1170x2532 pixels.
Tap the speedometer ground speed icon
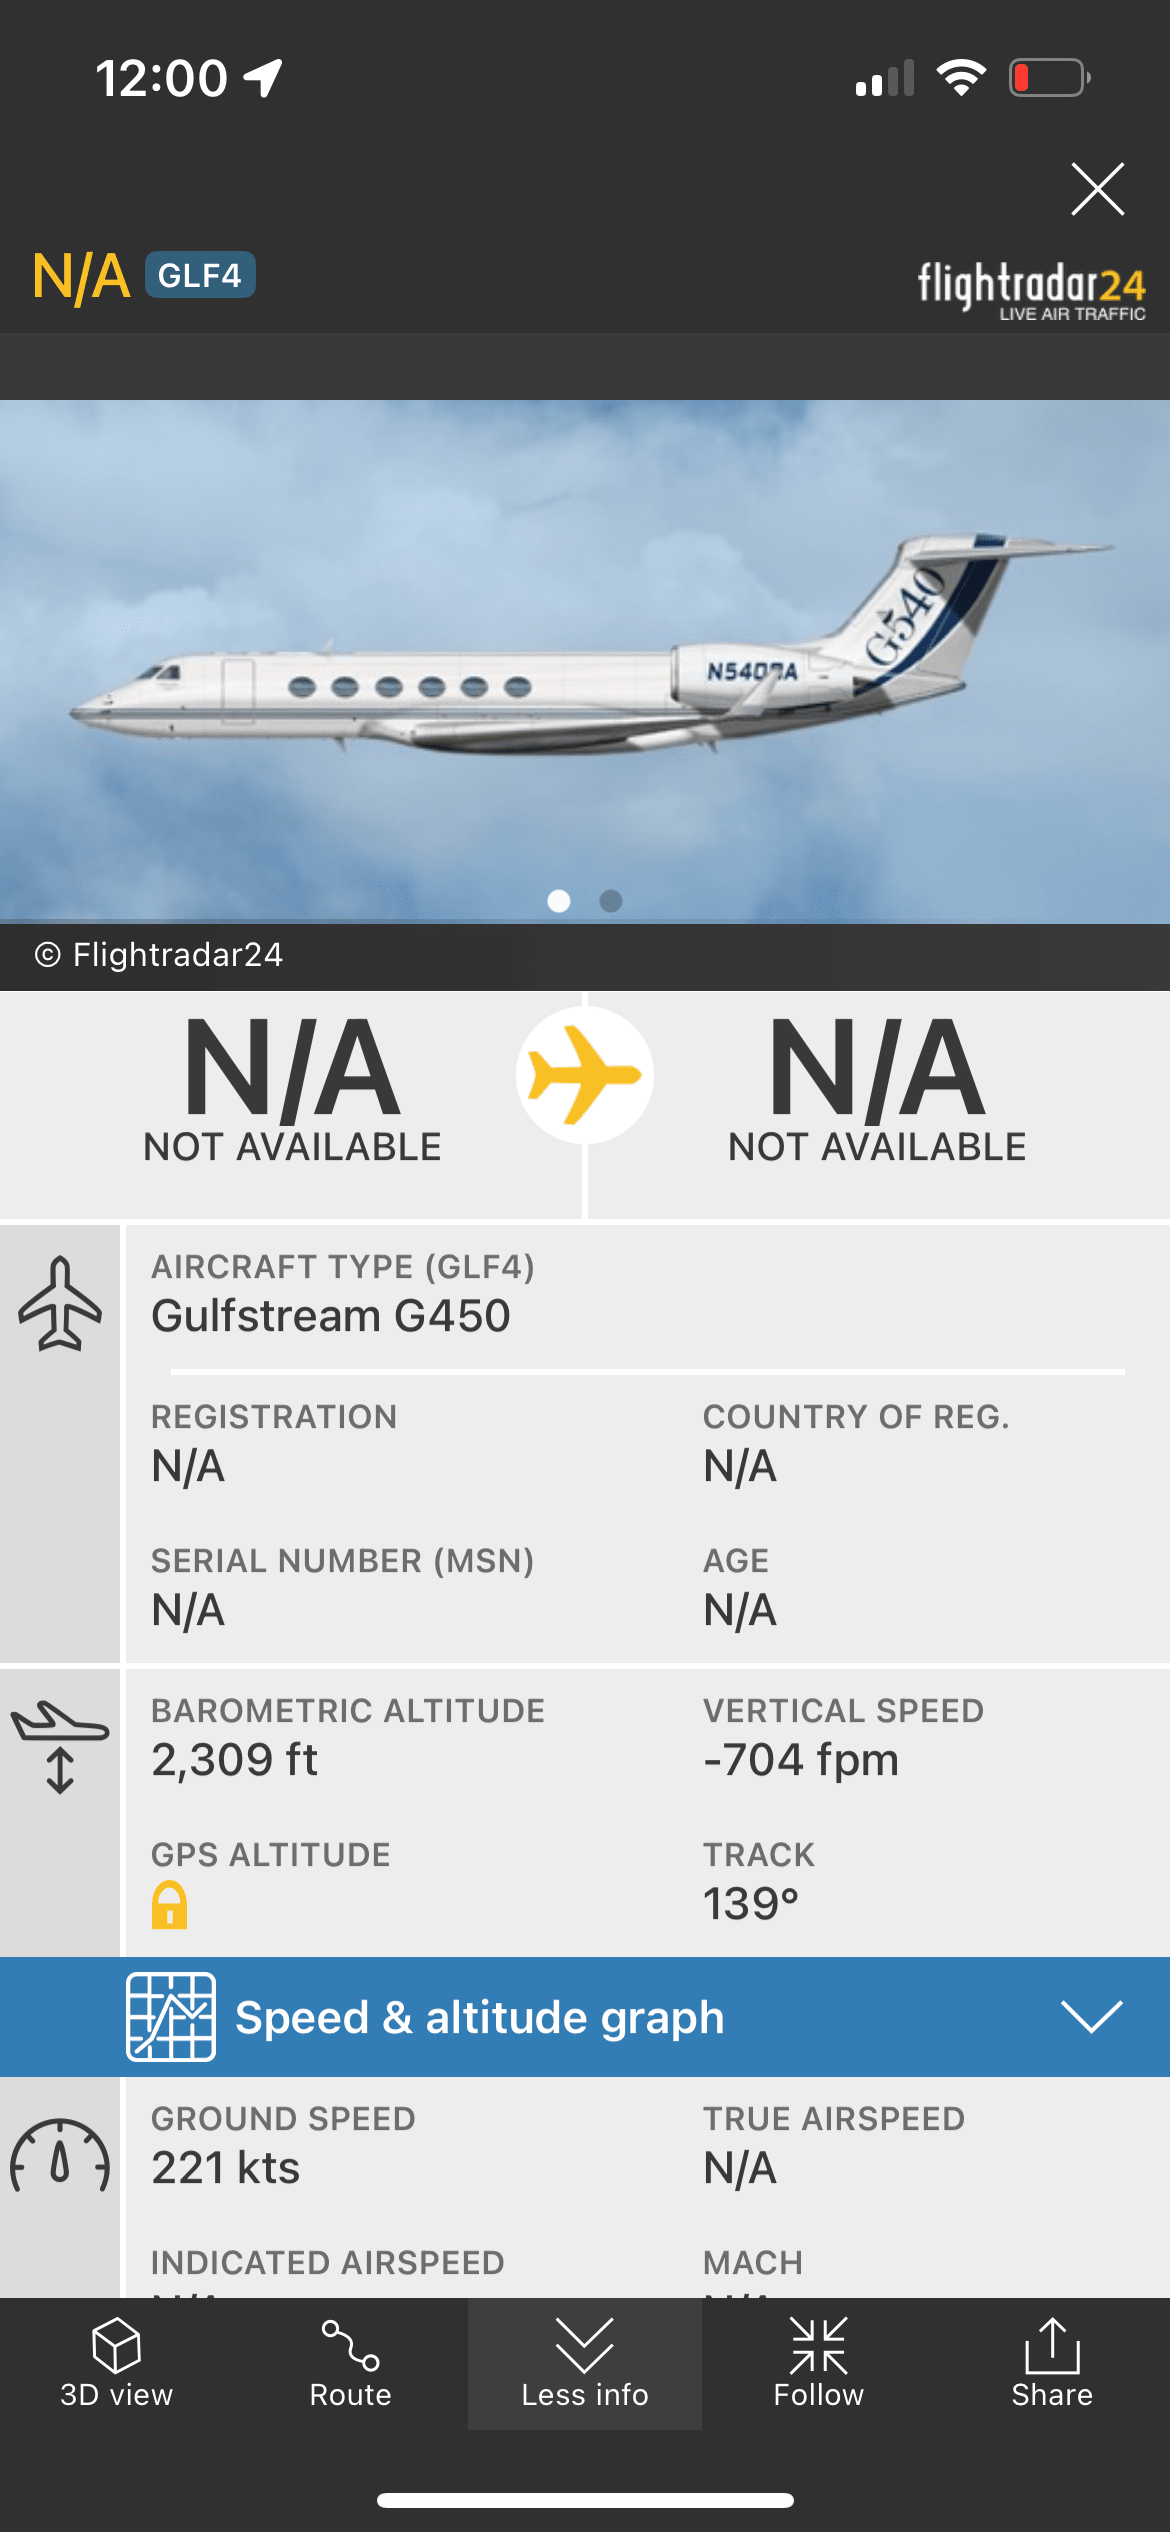click(60, 2157)
